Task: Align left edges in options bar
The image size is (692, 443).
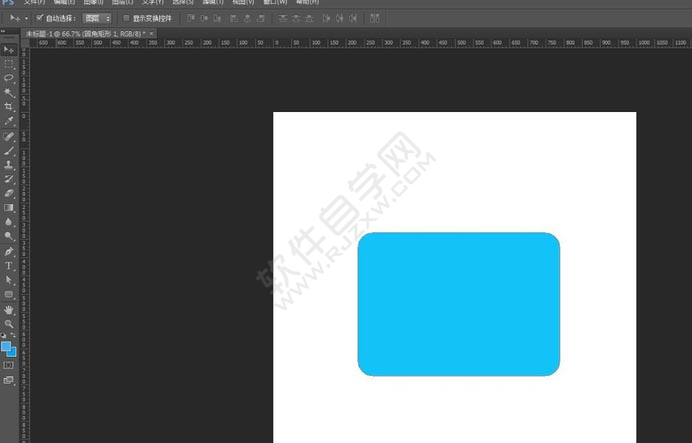Action: click(x=234, y=18)
